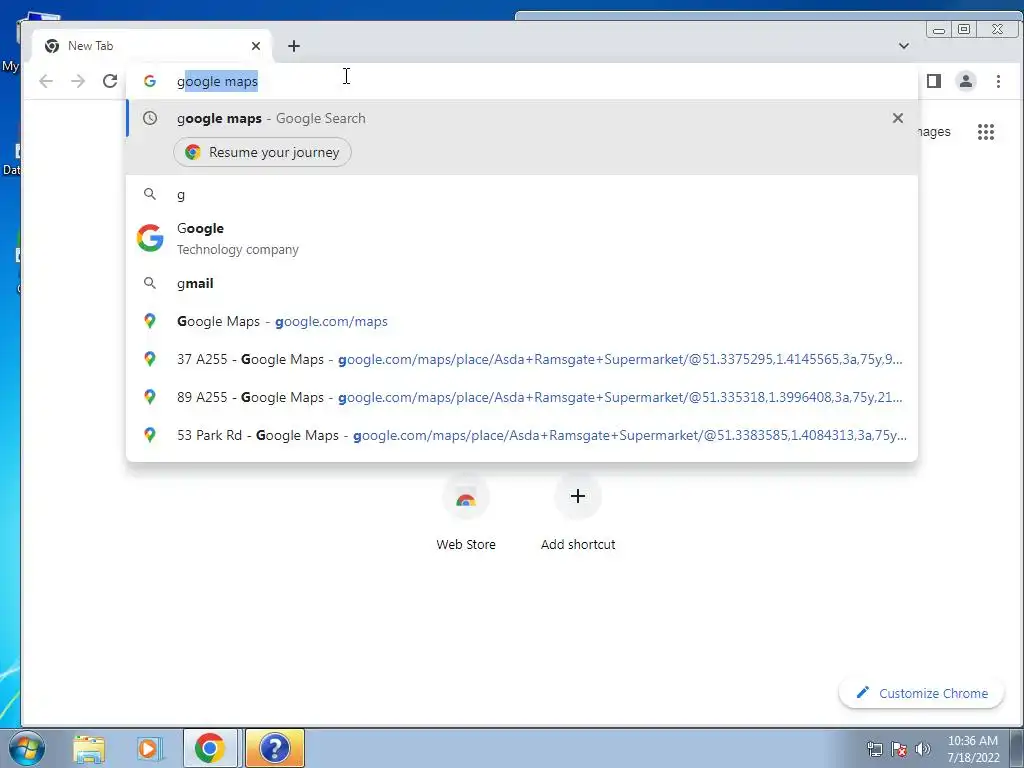Click the Resume your journey chip
This screenshot has width=1024, height=768.
tap(262, 152)
